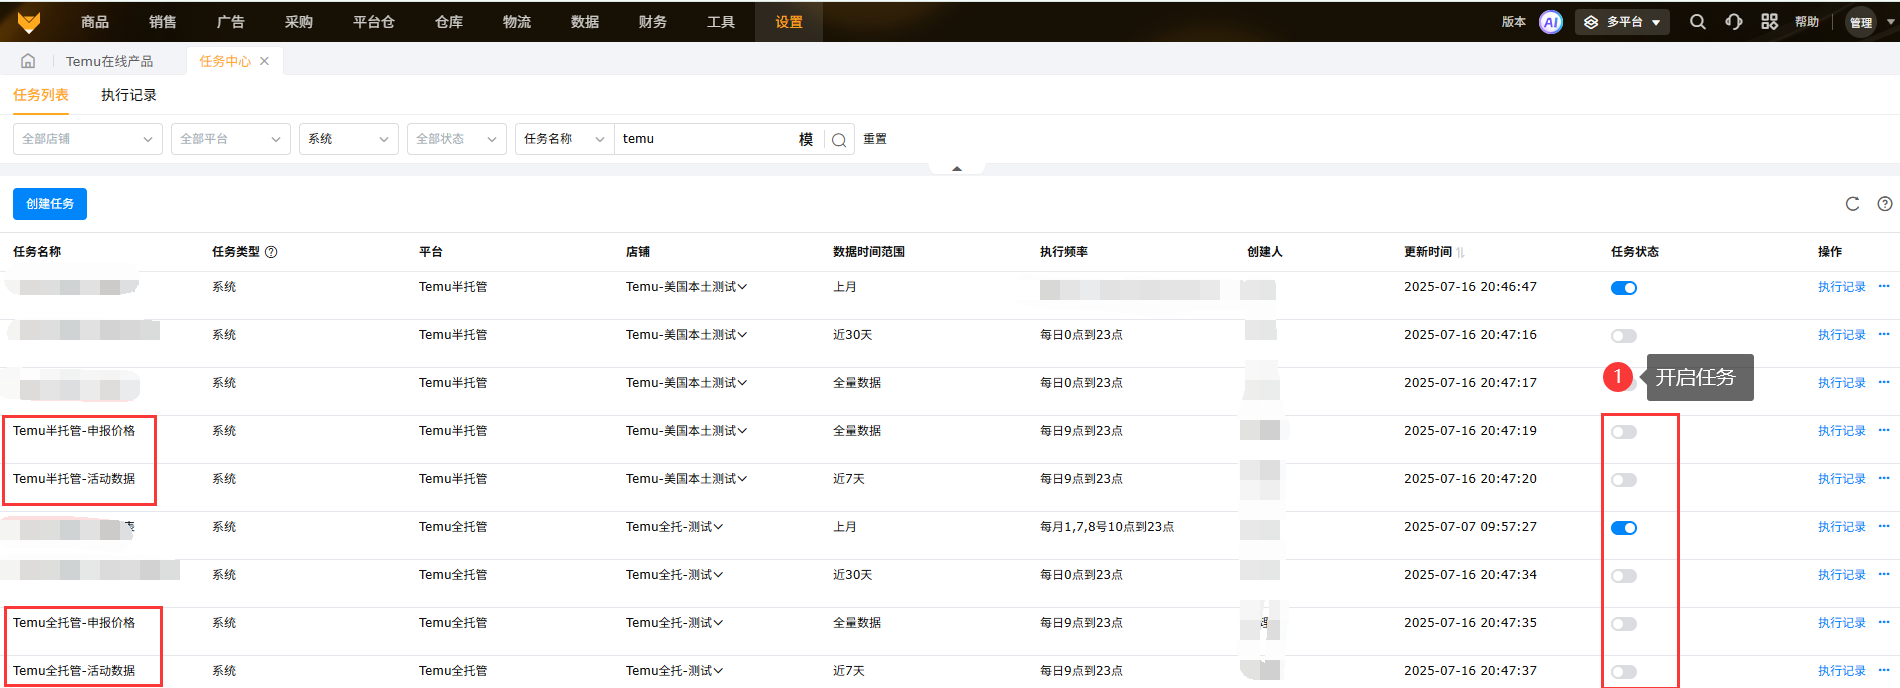Image resolution: width=1900 pixels, height=688 pixels.
Task: Open the apps grid icon
Action: click(x=1769, y=22)
